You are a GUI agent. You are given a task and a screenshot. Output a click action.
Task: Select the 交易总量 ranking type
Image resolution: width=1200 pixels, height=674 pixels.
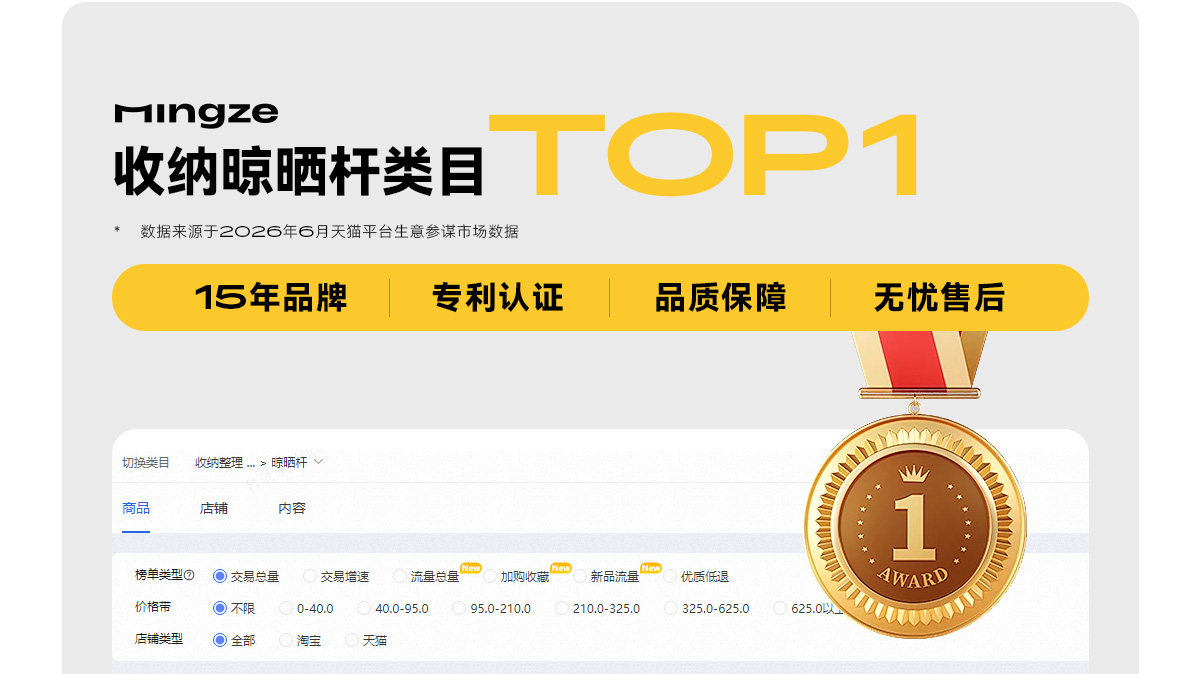coord(246,577)
